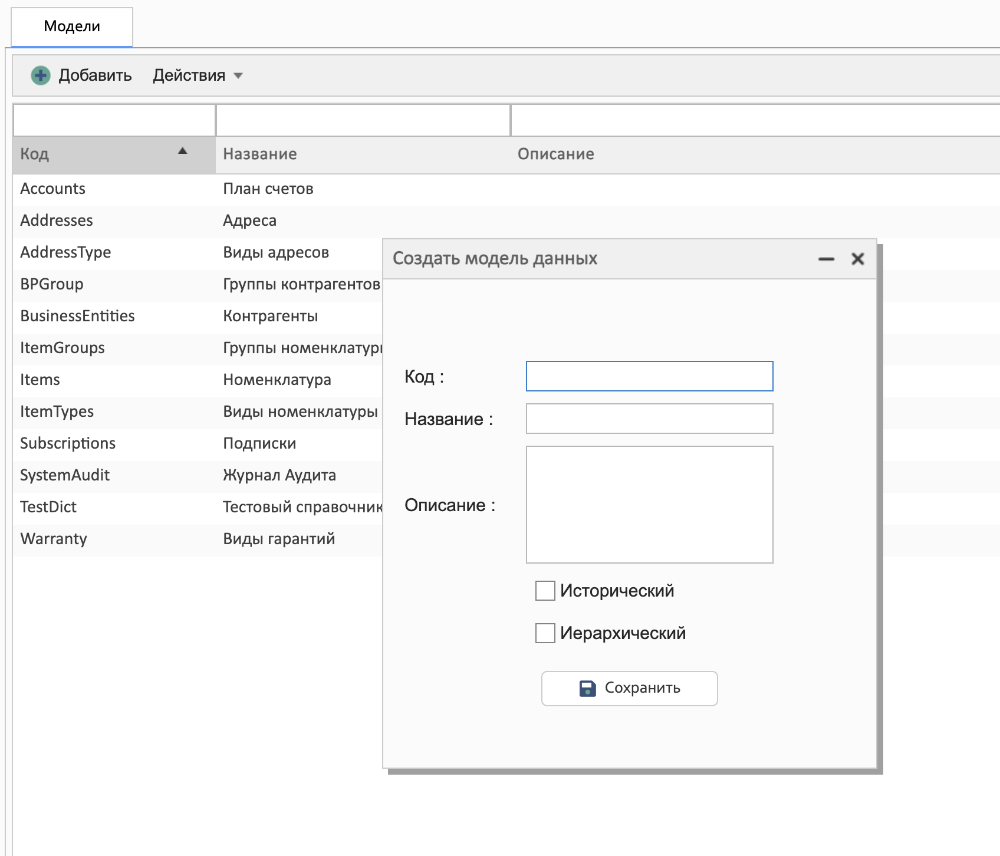Select the Warranty row
The image size is (1000, 856).
point(54,539)
